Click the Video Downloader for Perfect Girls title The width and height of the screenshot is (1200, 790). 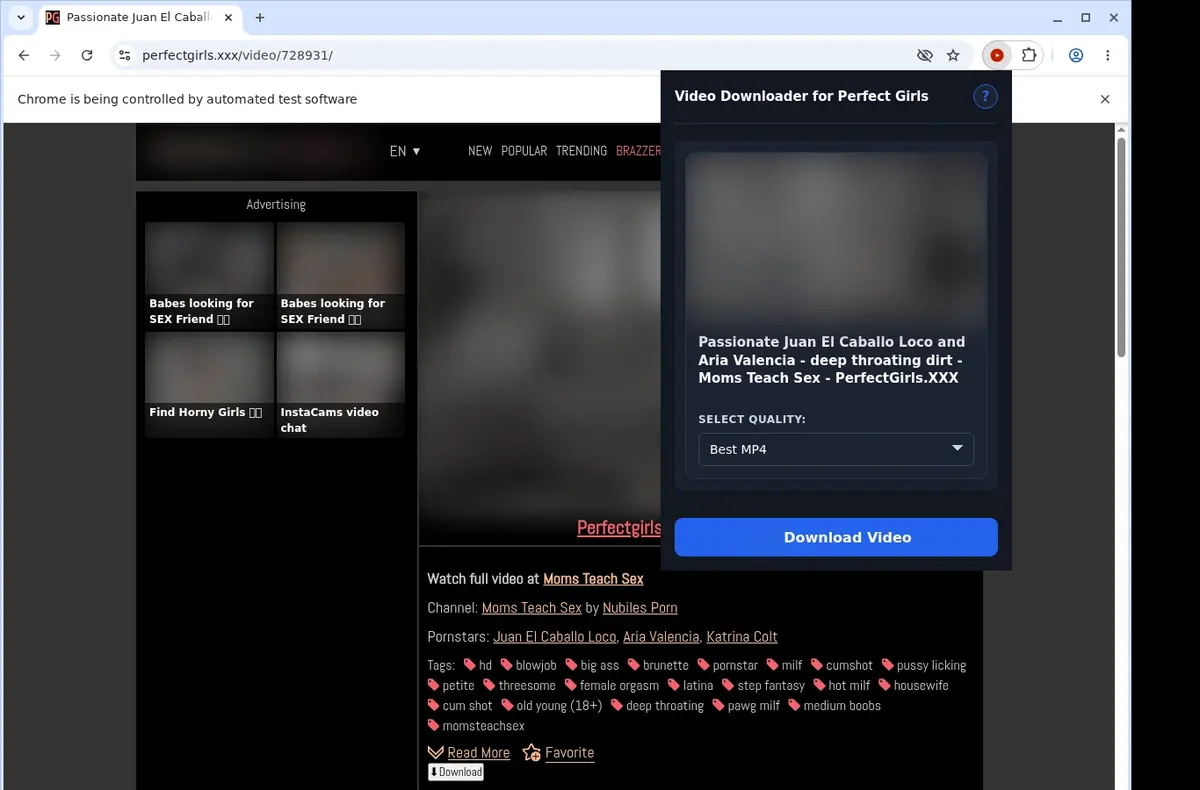(801, 96)
